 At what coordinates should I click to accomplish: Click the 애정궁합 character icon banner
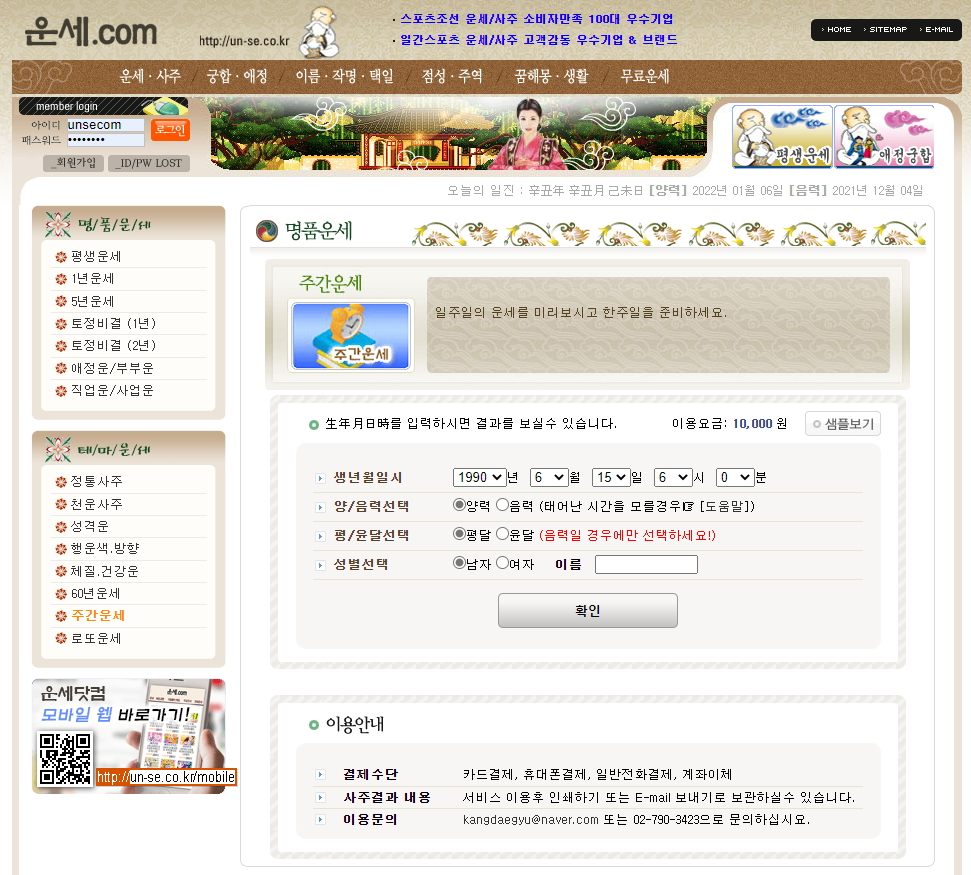[x=884, y=137]
